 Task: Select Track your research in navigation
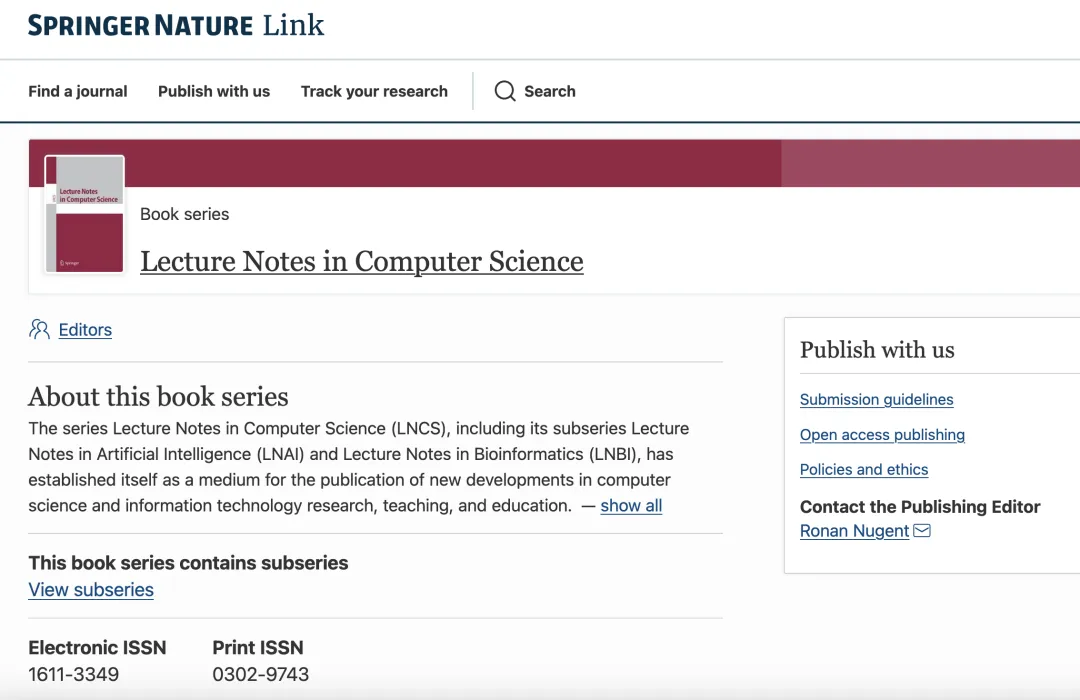374,91
